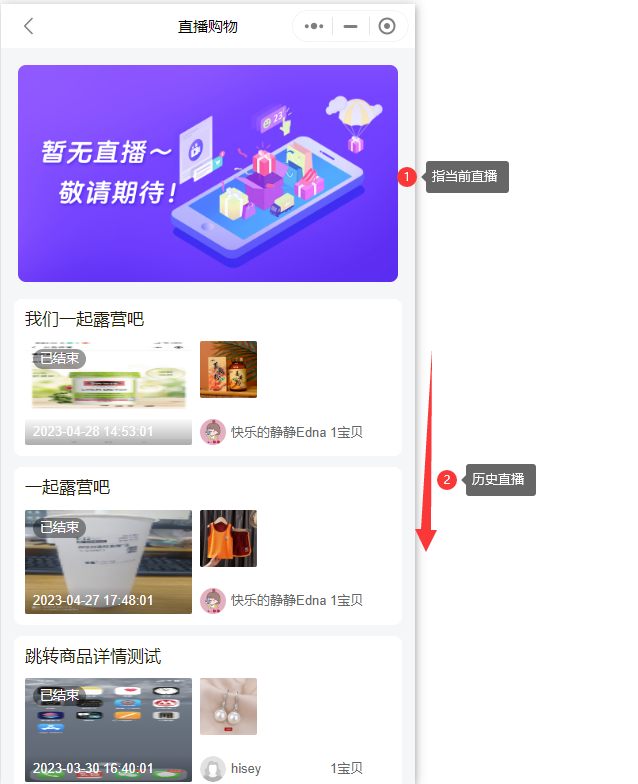The height and width of the screenshot is (784, 638).
Task: Open the 跳转商品详情测试 live title
Action: click(x=93, y=656)
